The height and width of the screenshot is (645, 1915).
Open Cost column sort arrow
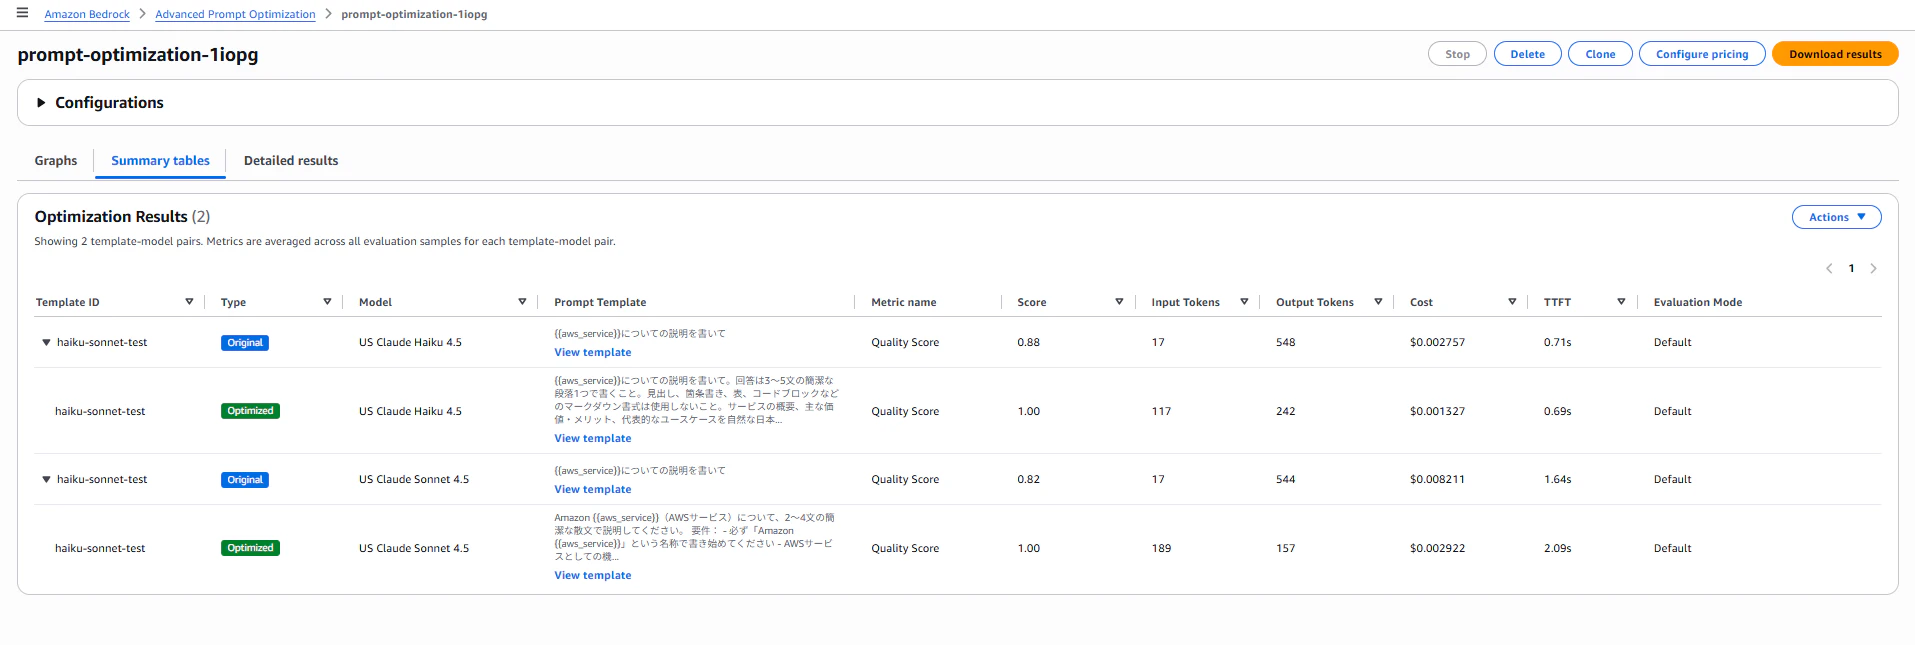tap(1512, 302)
